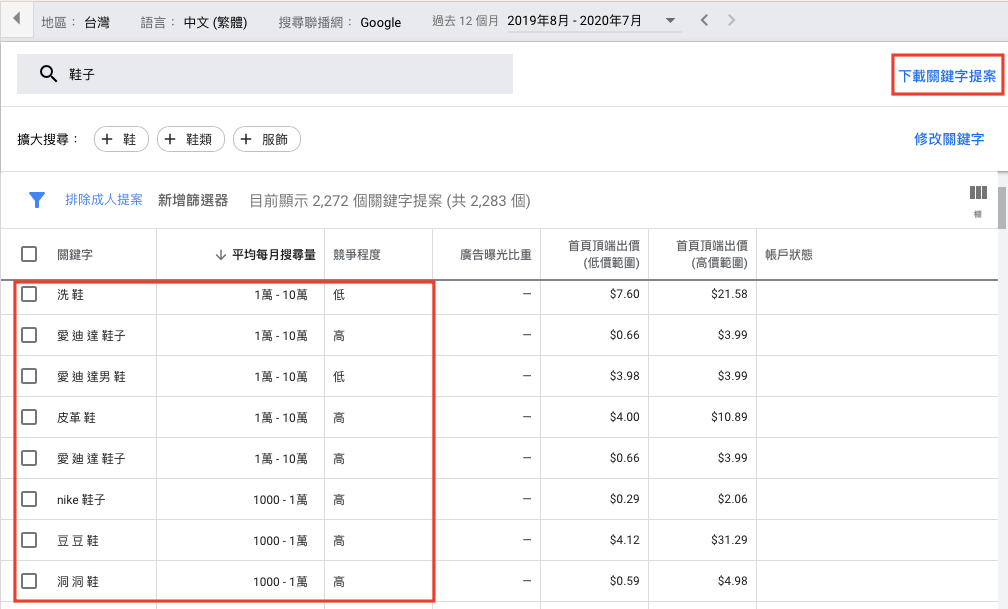1008x609 pixels.
Task: Sort by 平均每月搜尋量 column header
Action: coord(273,255)
